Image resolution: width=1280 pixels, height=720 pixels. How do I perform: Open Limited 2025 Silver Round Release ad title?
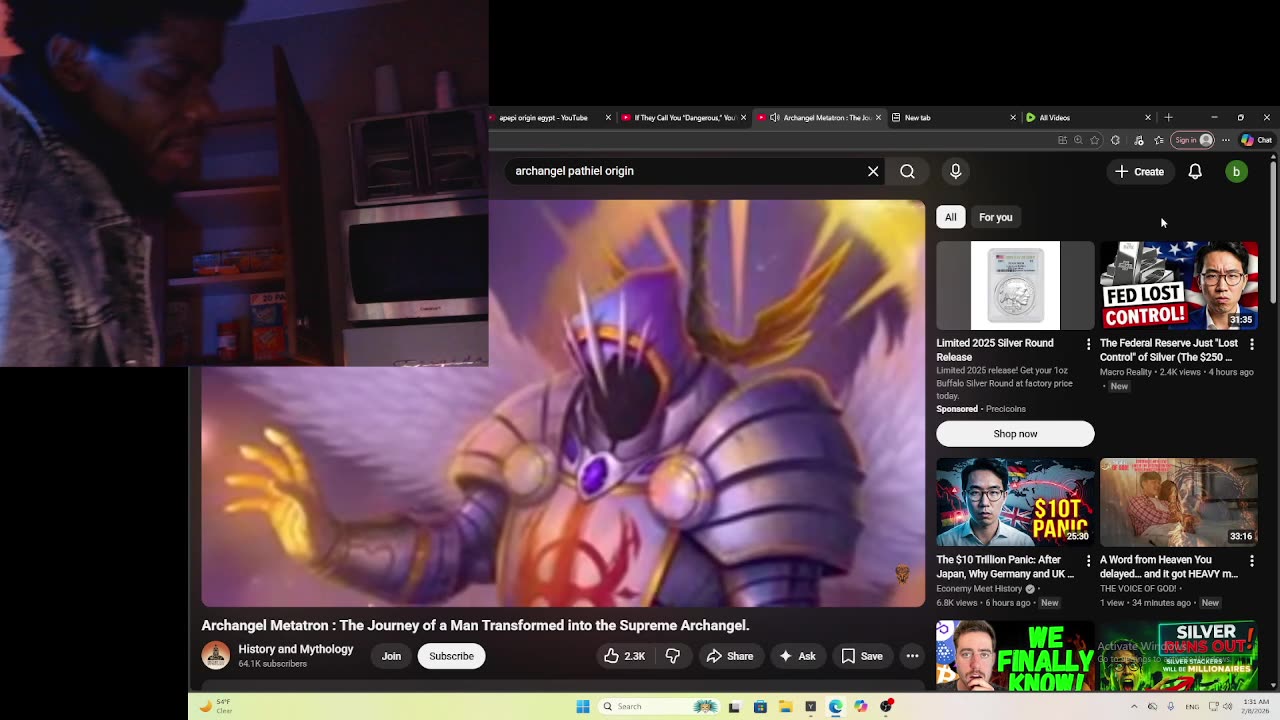pyautogui.click(x=995, y=350)
